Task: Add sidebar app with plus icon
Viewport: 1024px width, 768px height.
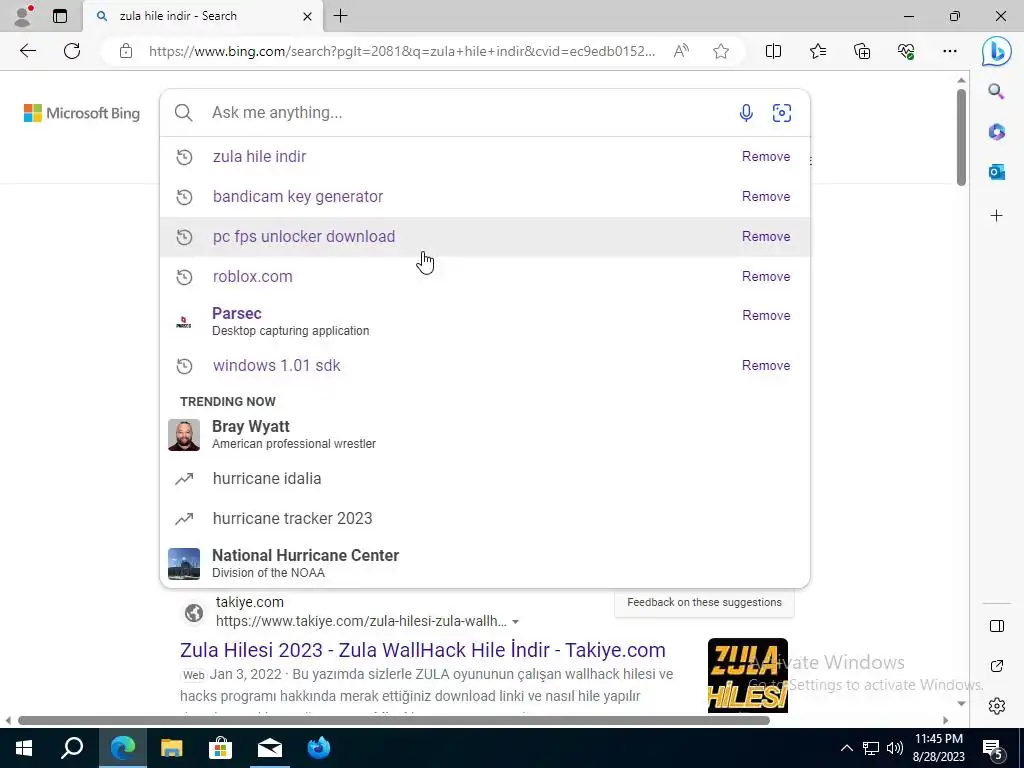Action: point(996,215)
